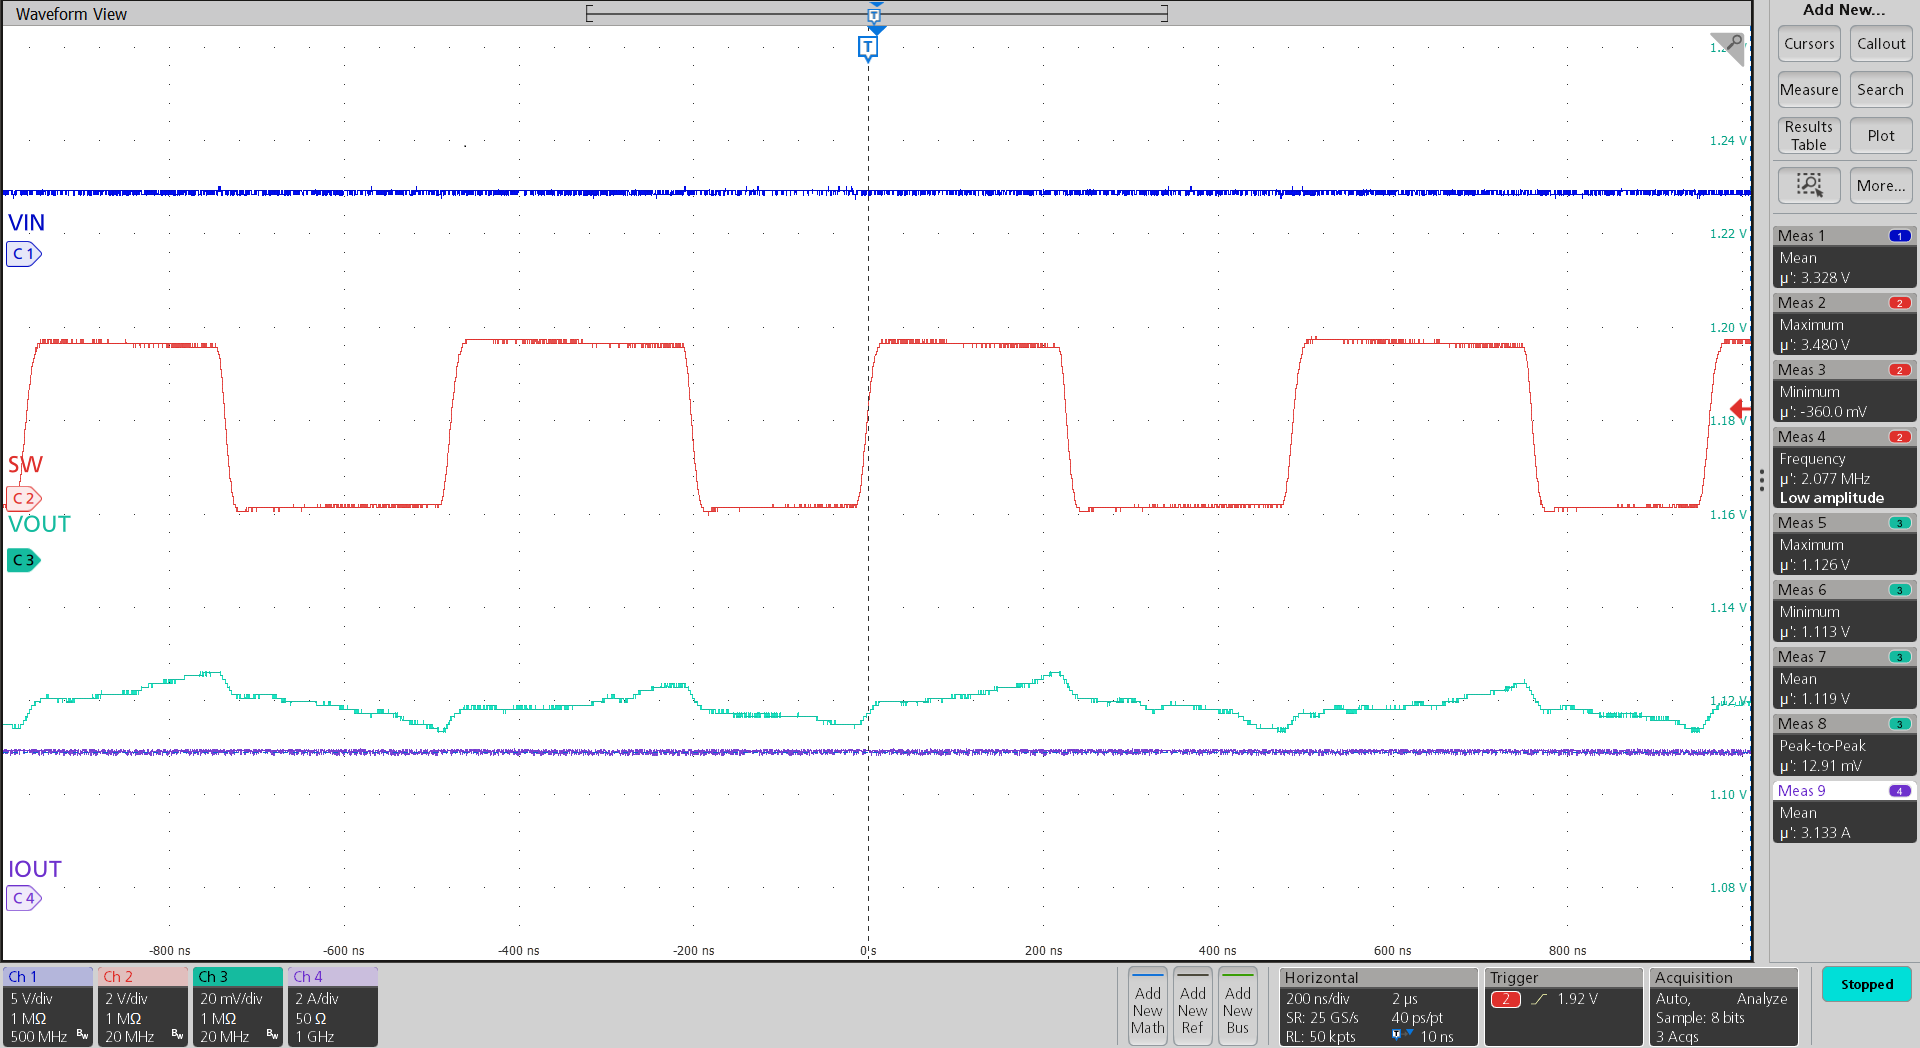Click the 1.24 V vertical scale label
The height and width of the screenshot is (1048, 1920).
point(1727,141)
